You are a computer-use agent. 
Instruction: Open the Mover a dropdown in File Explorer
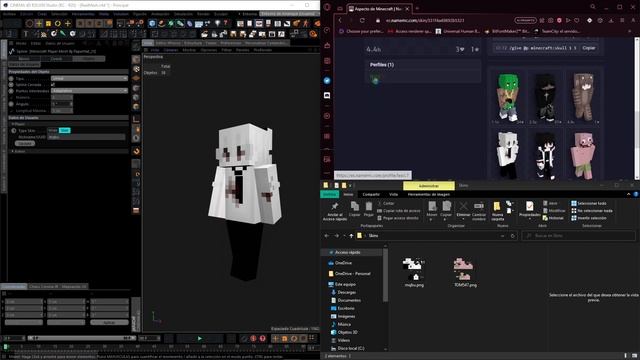[x=432, y=210]
